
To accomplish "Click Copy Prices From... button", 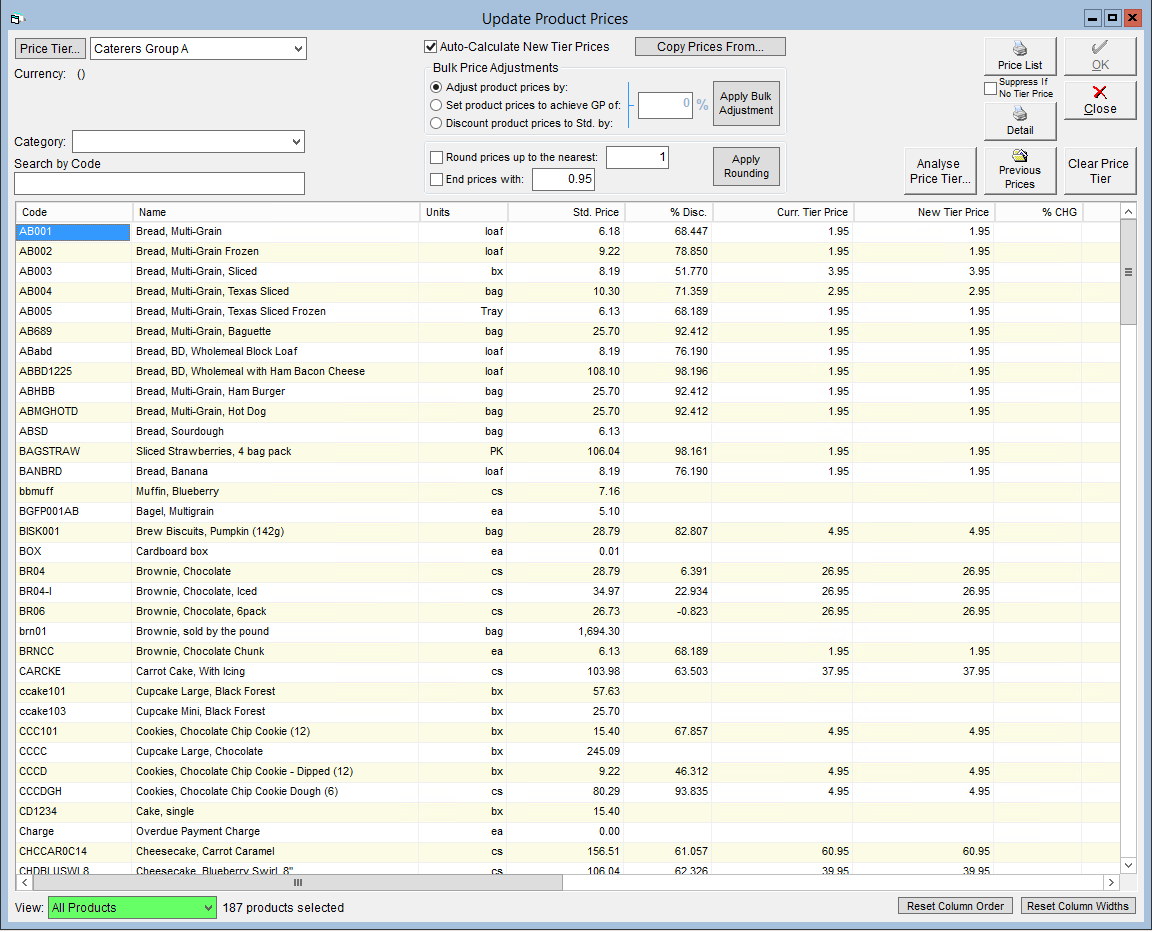I will pyautogui.click(x=710, y=47).
